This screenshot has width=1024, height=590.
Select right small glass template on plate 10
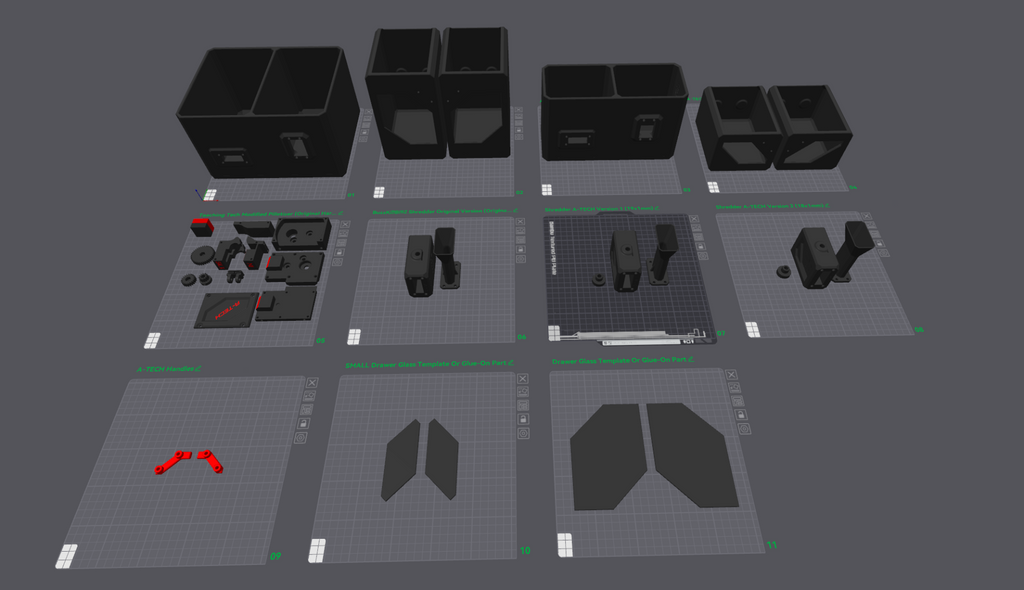[442, 459]
